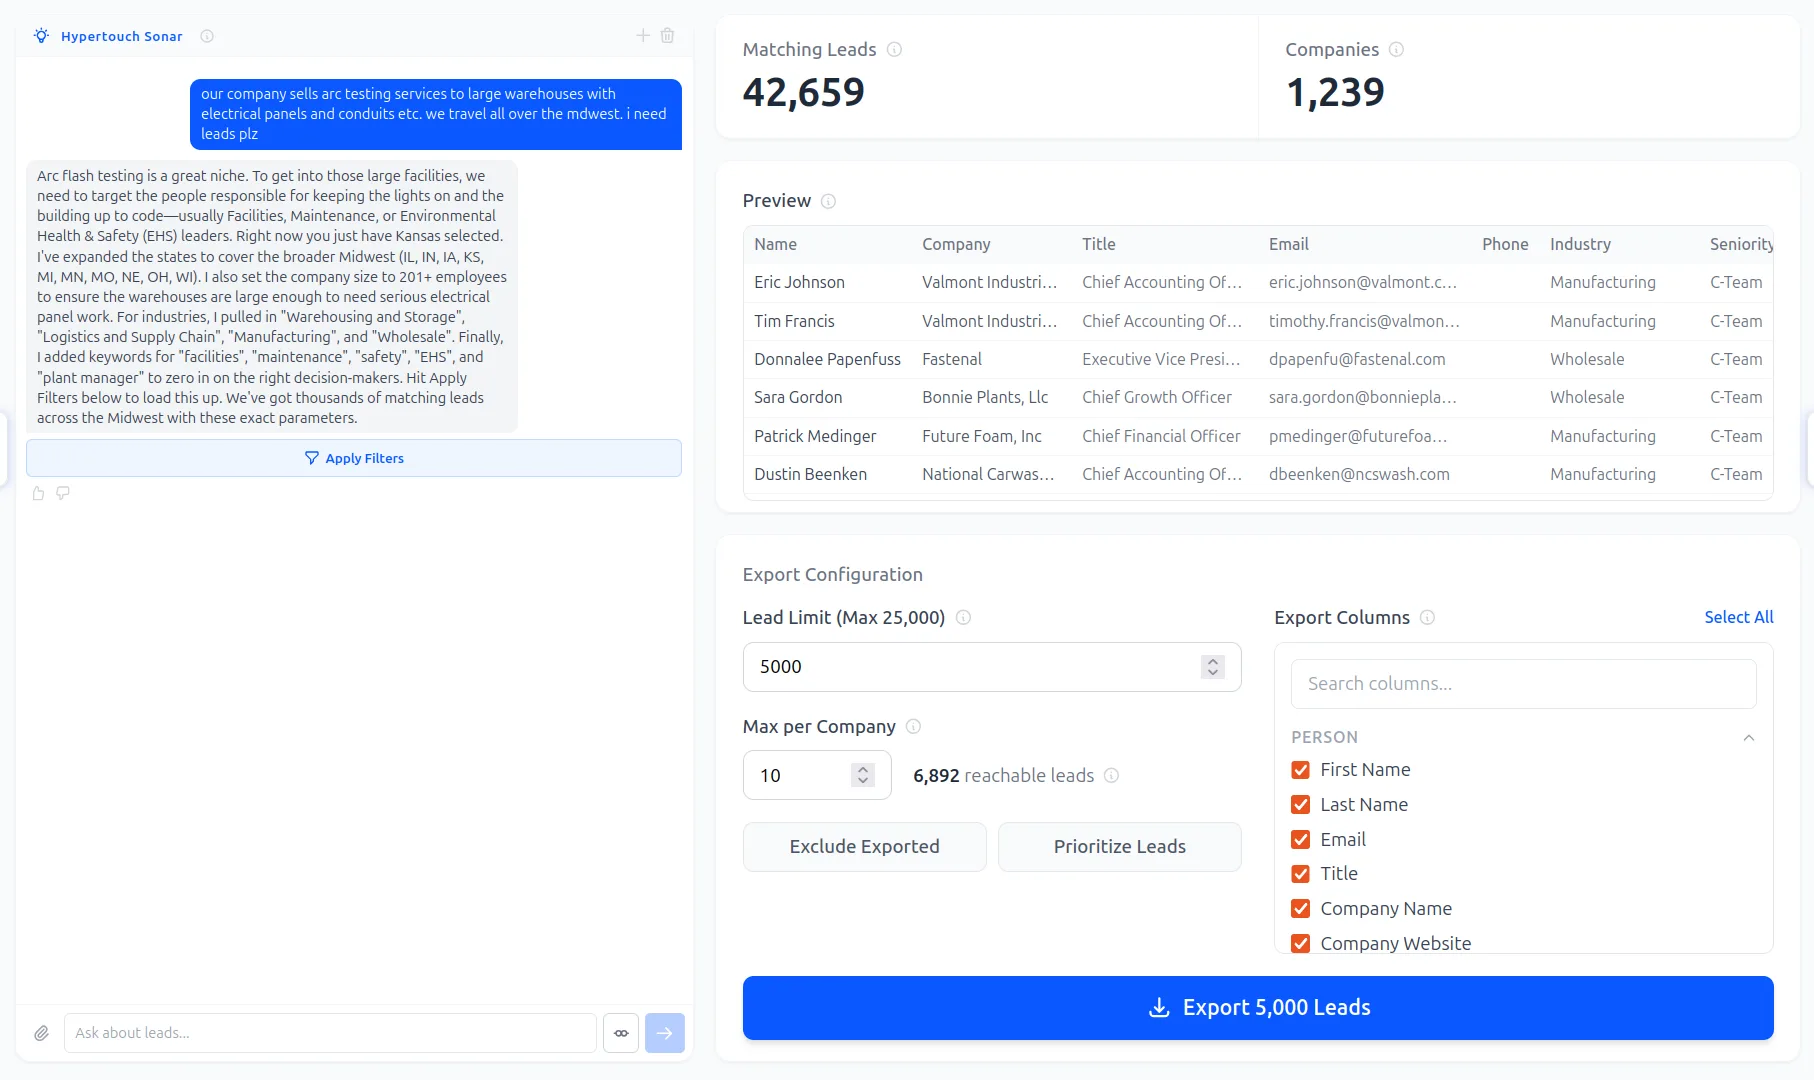Screen dimensions: 1814x1080
Task: Uncheck the Last Name column
Action: 1300,805
